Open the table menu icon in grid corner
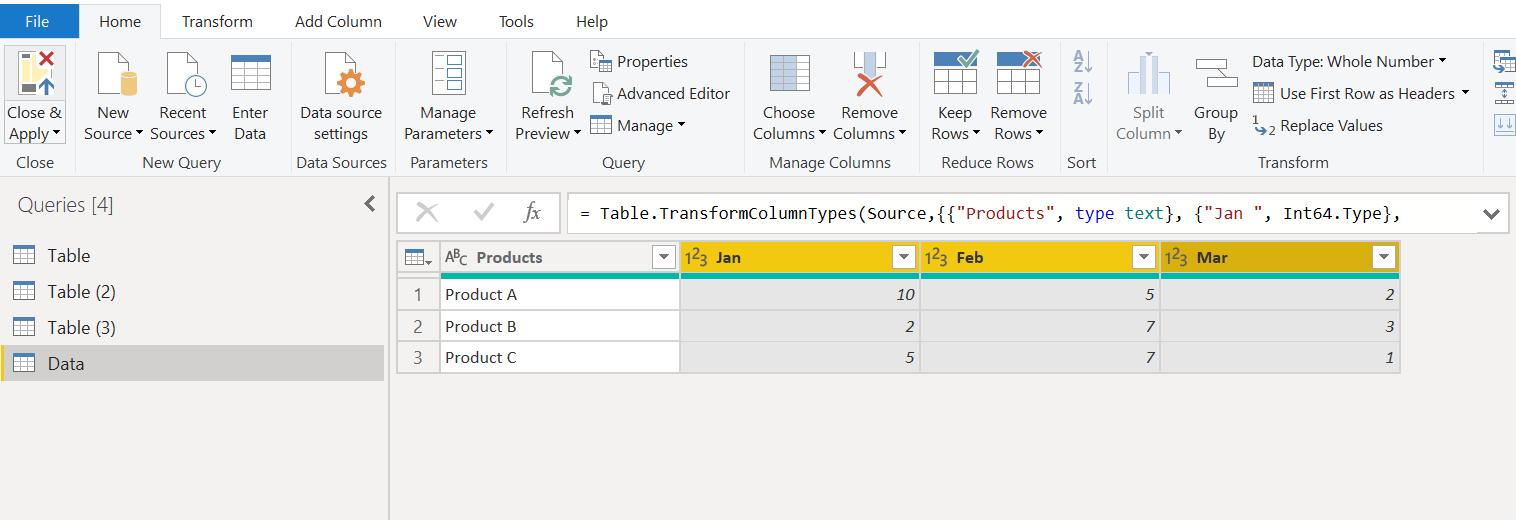This screenshot has height=520, width=1516. [418, 258]
